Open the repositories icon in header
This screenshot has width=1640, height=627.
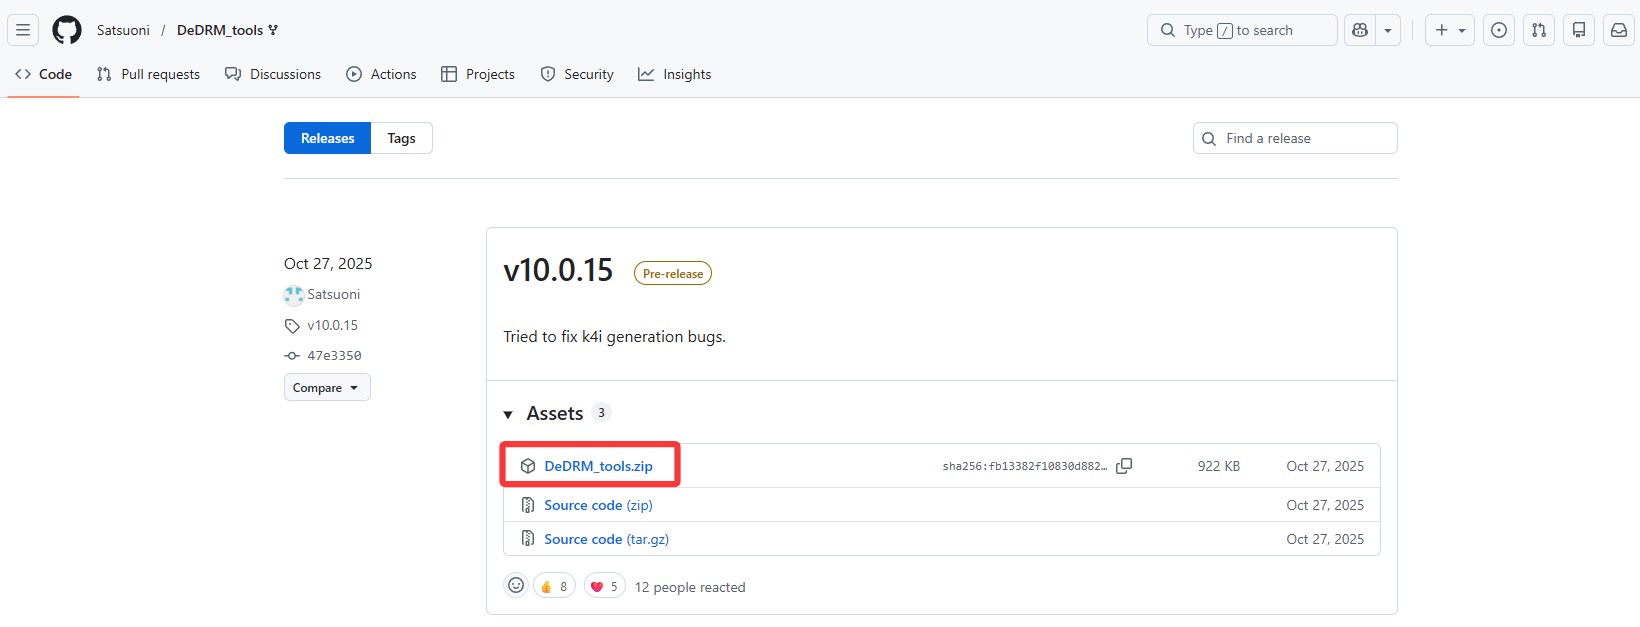pos(1579,30)
